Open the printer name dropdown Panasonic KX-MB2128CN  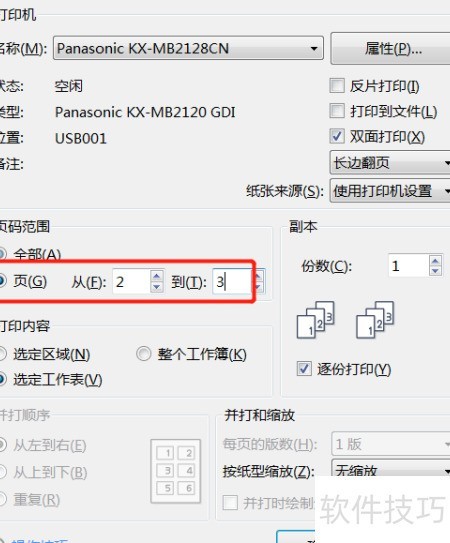pyautogui.click(x=188, y=48)
